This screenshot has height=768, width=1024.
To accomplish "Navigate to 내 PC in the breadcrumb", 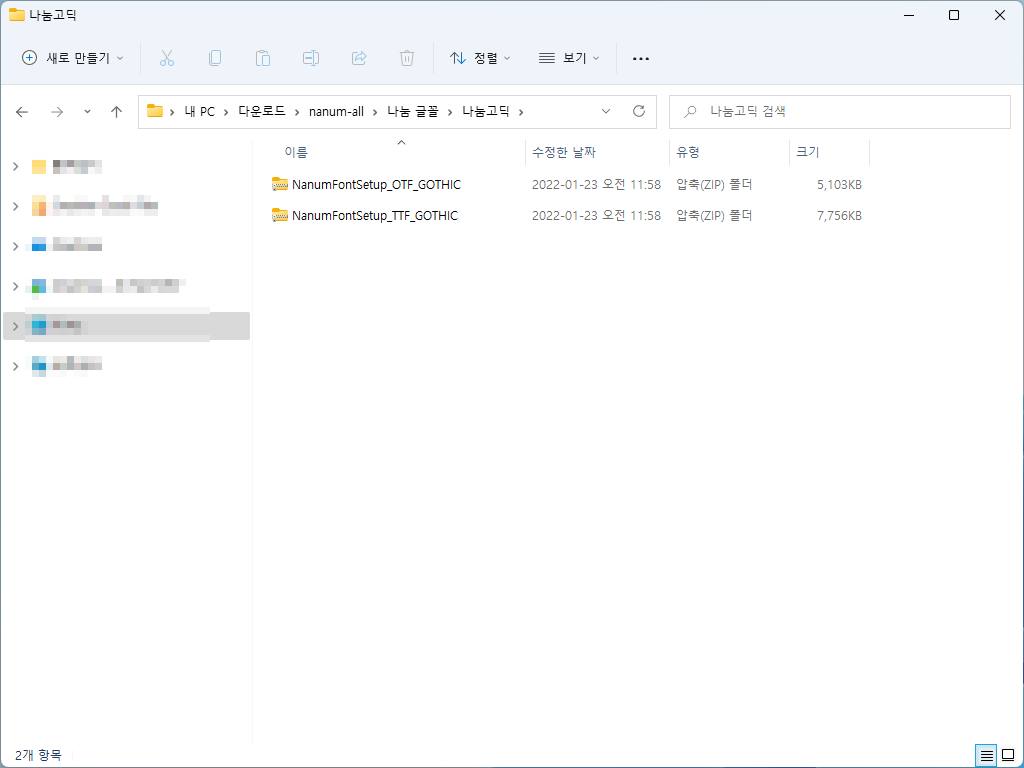I will click(199, 112).
